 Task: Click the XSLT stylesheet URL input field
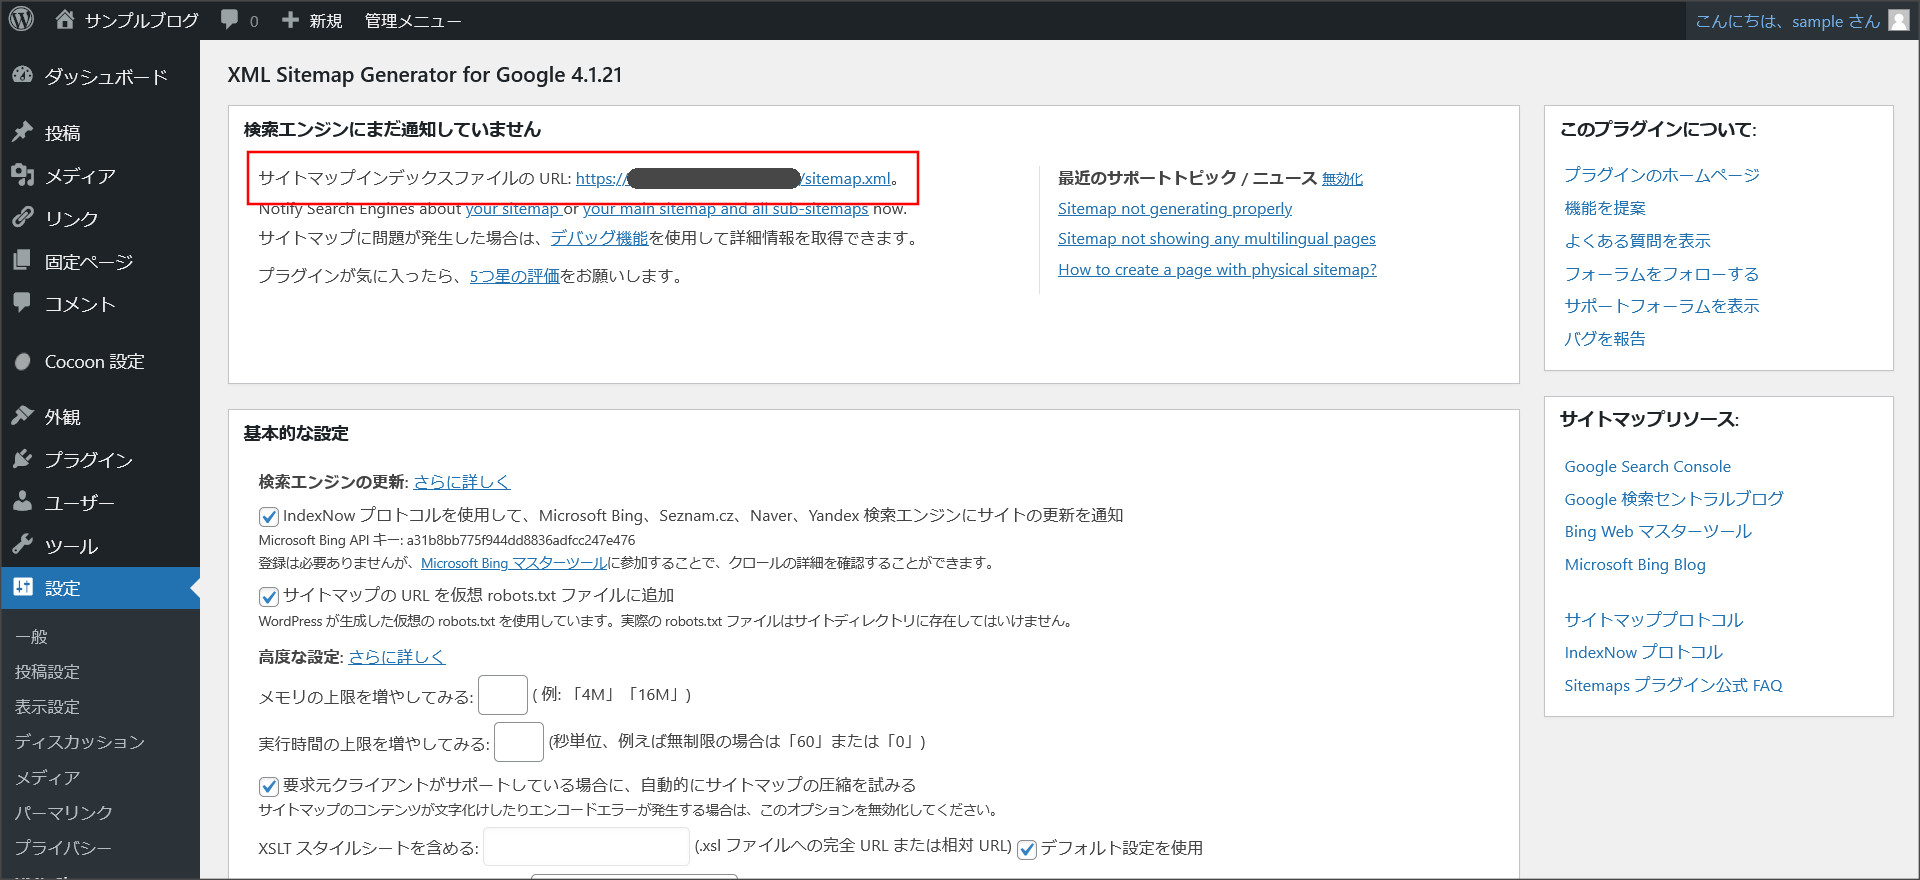coord(586,847)
